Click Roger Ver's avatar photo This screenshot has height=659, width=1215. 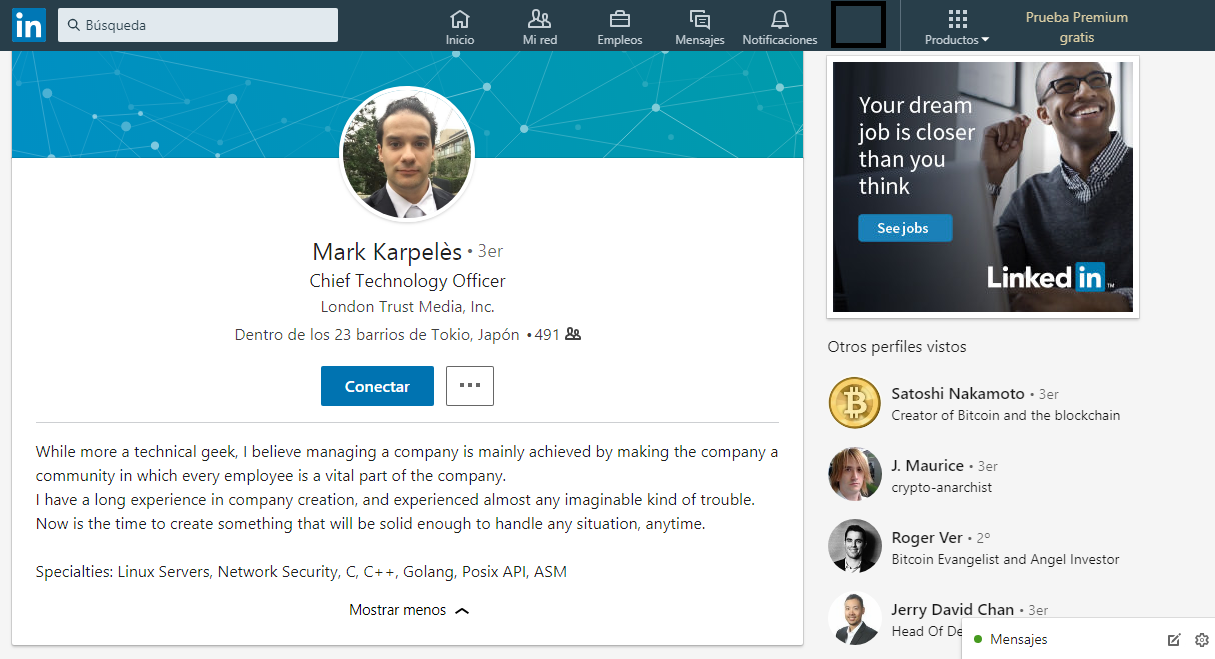[x=855, y=546]
